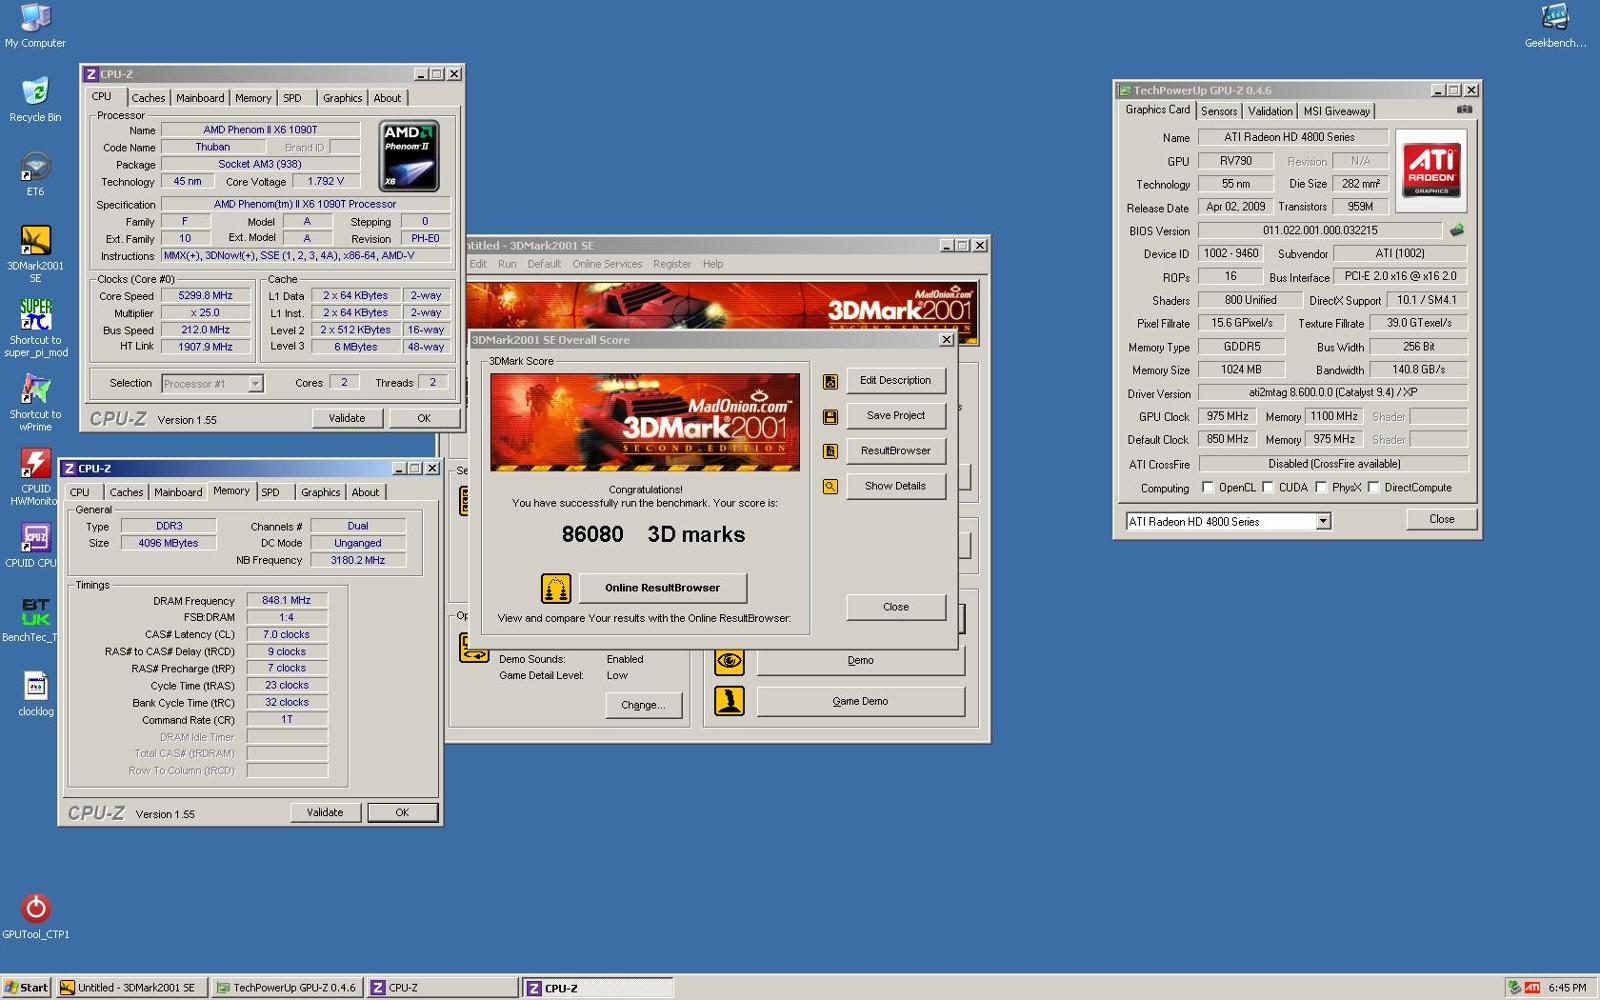
Task: Click the Show Details magnifier icon
Action: tap(830, 487)
